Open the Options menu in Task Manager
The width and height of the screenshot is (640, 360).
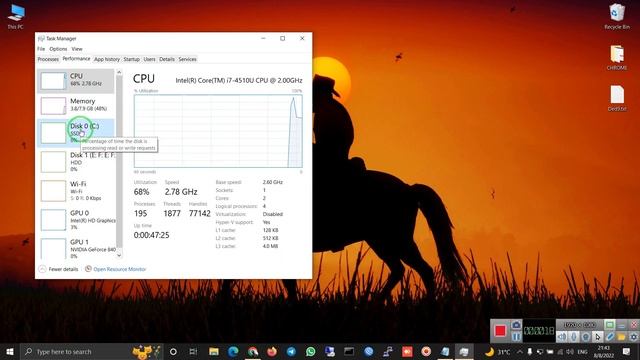pyautogui.click(x=58, y=49)
